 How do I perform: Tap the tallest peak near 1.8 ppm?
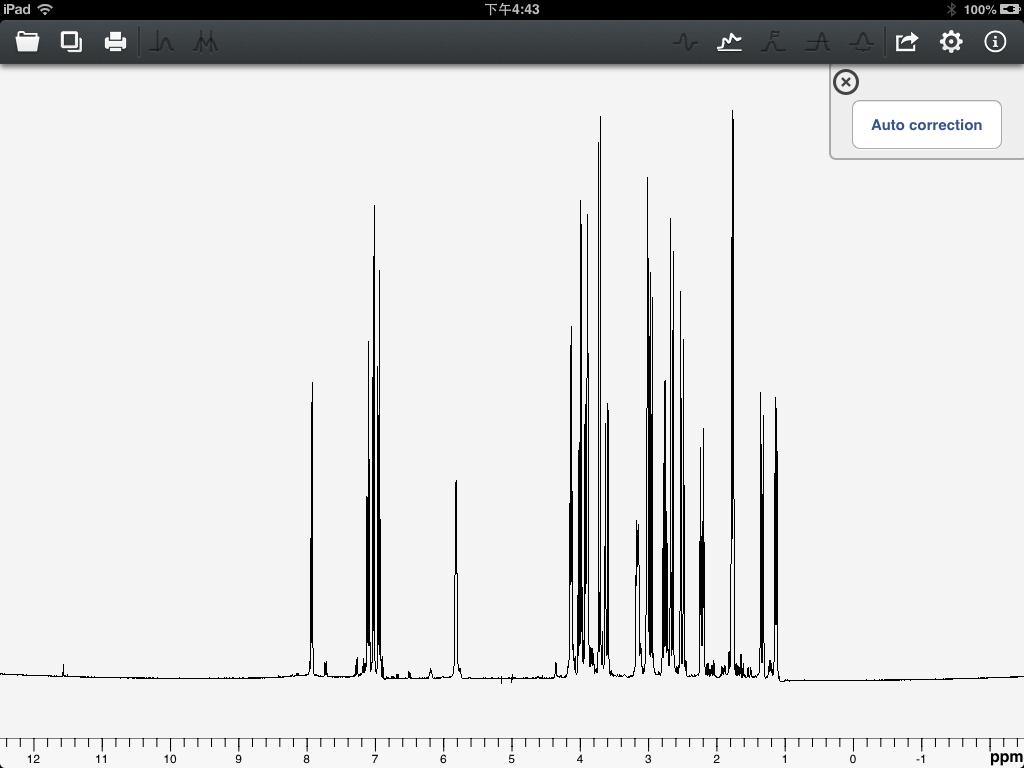733,392
